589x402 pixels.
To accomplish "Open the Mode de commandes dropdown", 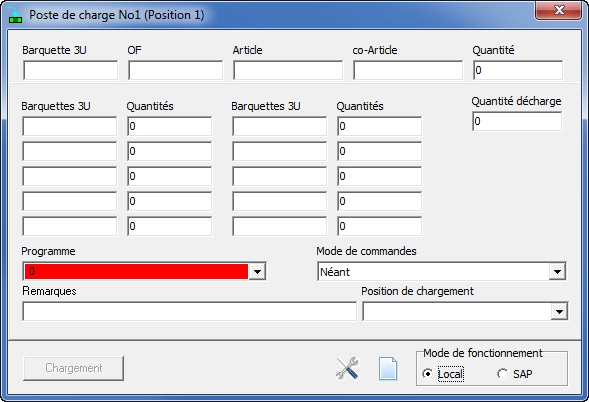I will pos(442,271).
